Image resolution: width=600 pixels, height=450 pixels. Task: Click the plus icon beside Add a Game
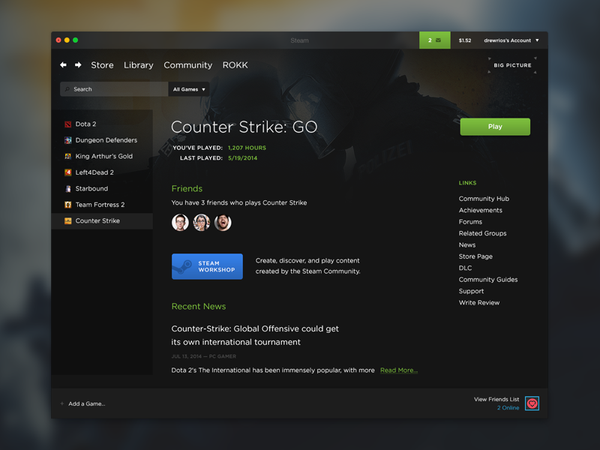click(x=62, y=403)
